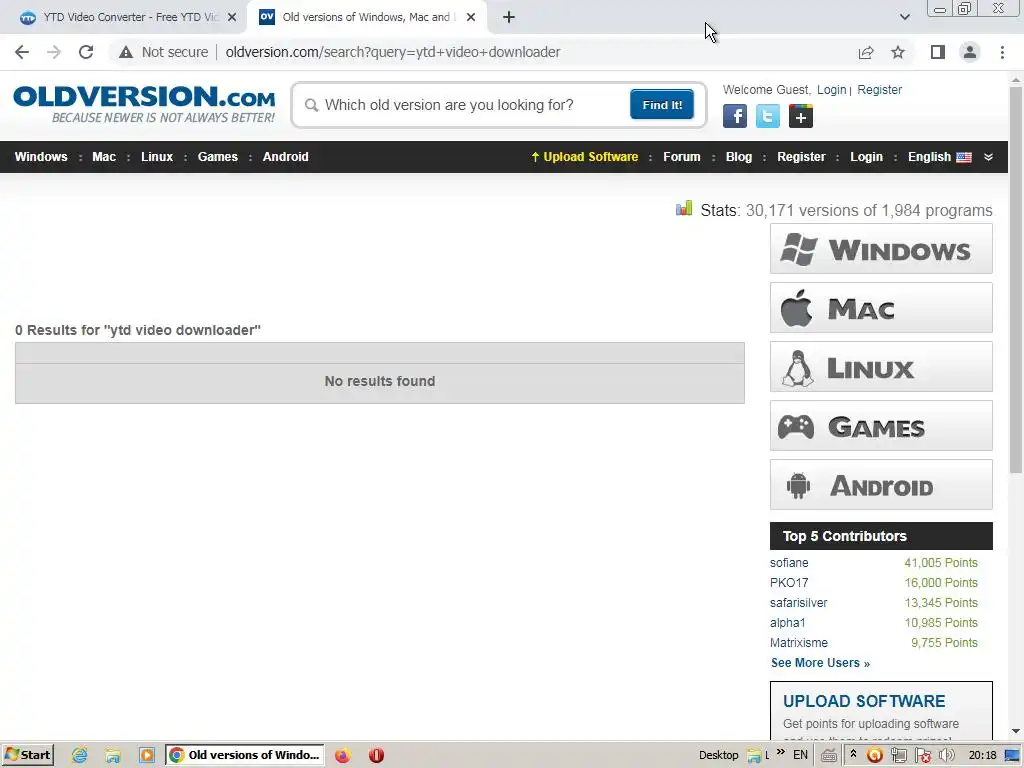Open UPLOAD SOFTWARE sidebar heading
The width and height of the screenshot is (1024, 768).
point(864,701)
